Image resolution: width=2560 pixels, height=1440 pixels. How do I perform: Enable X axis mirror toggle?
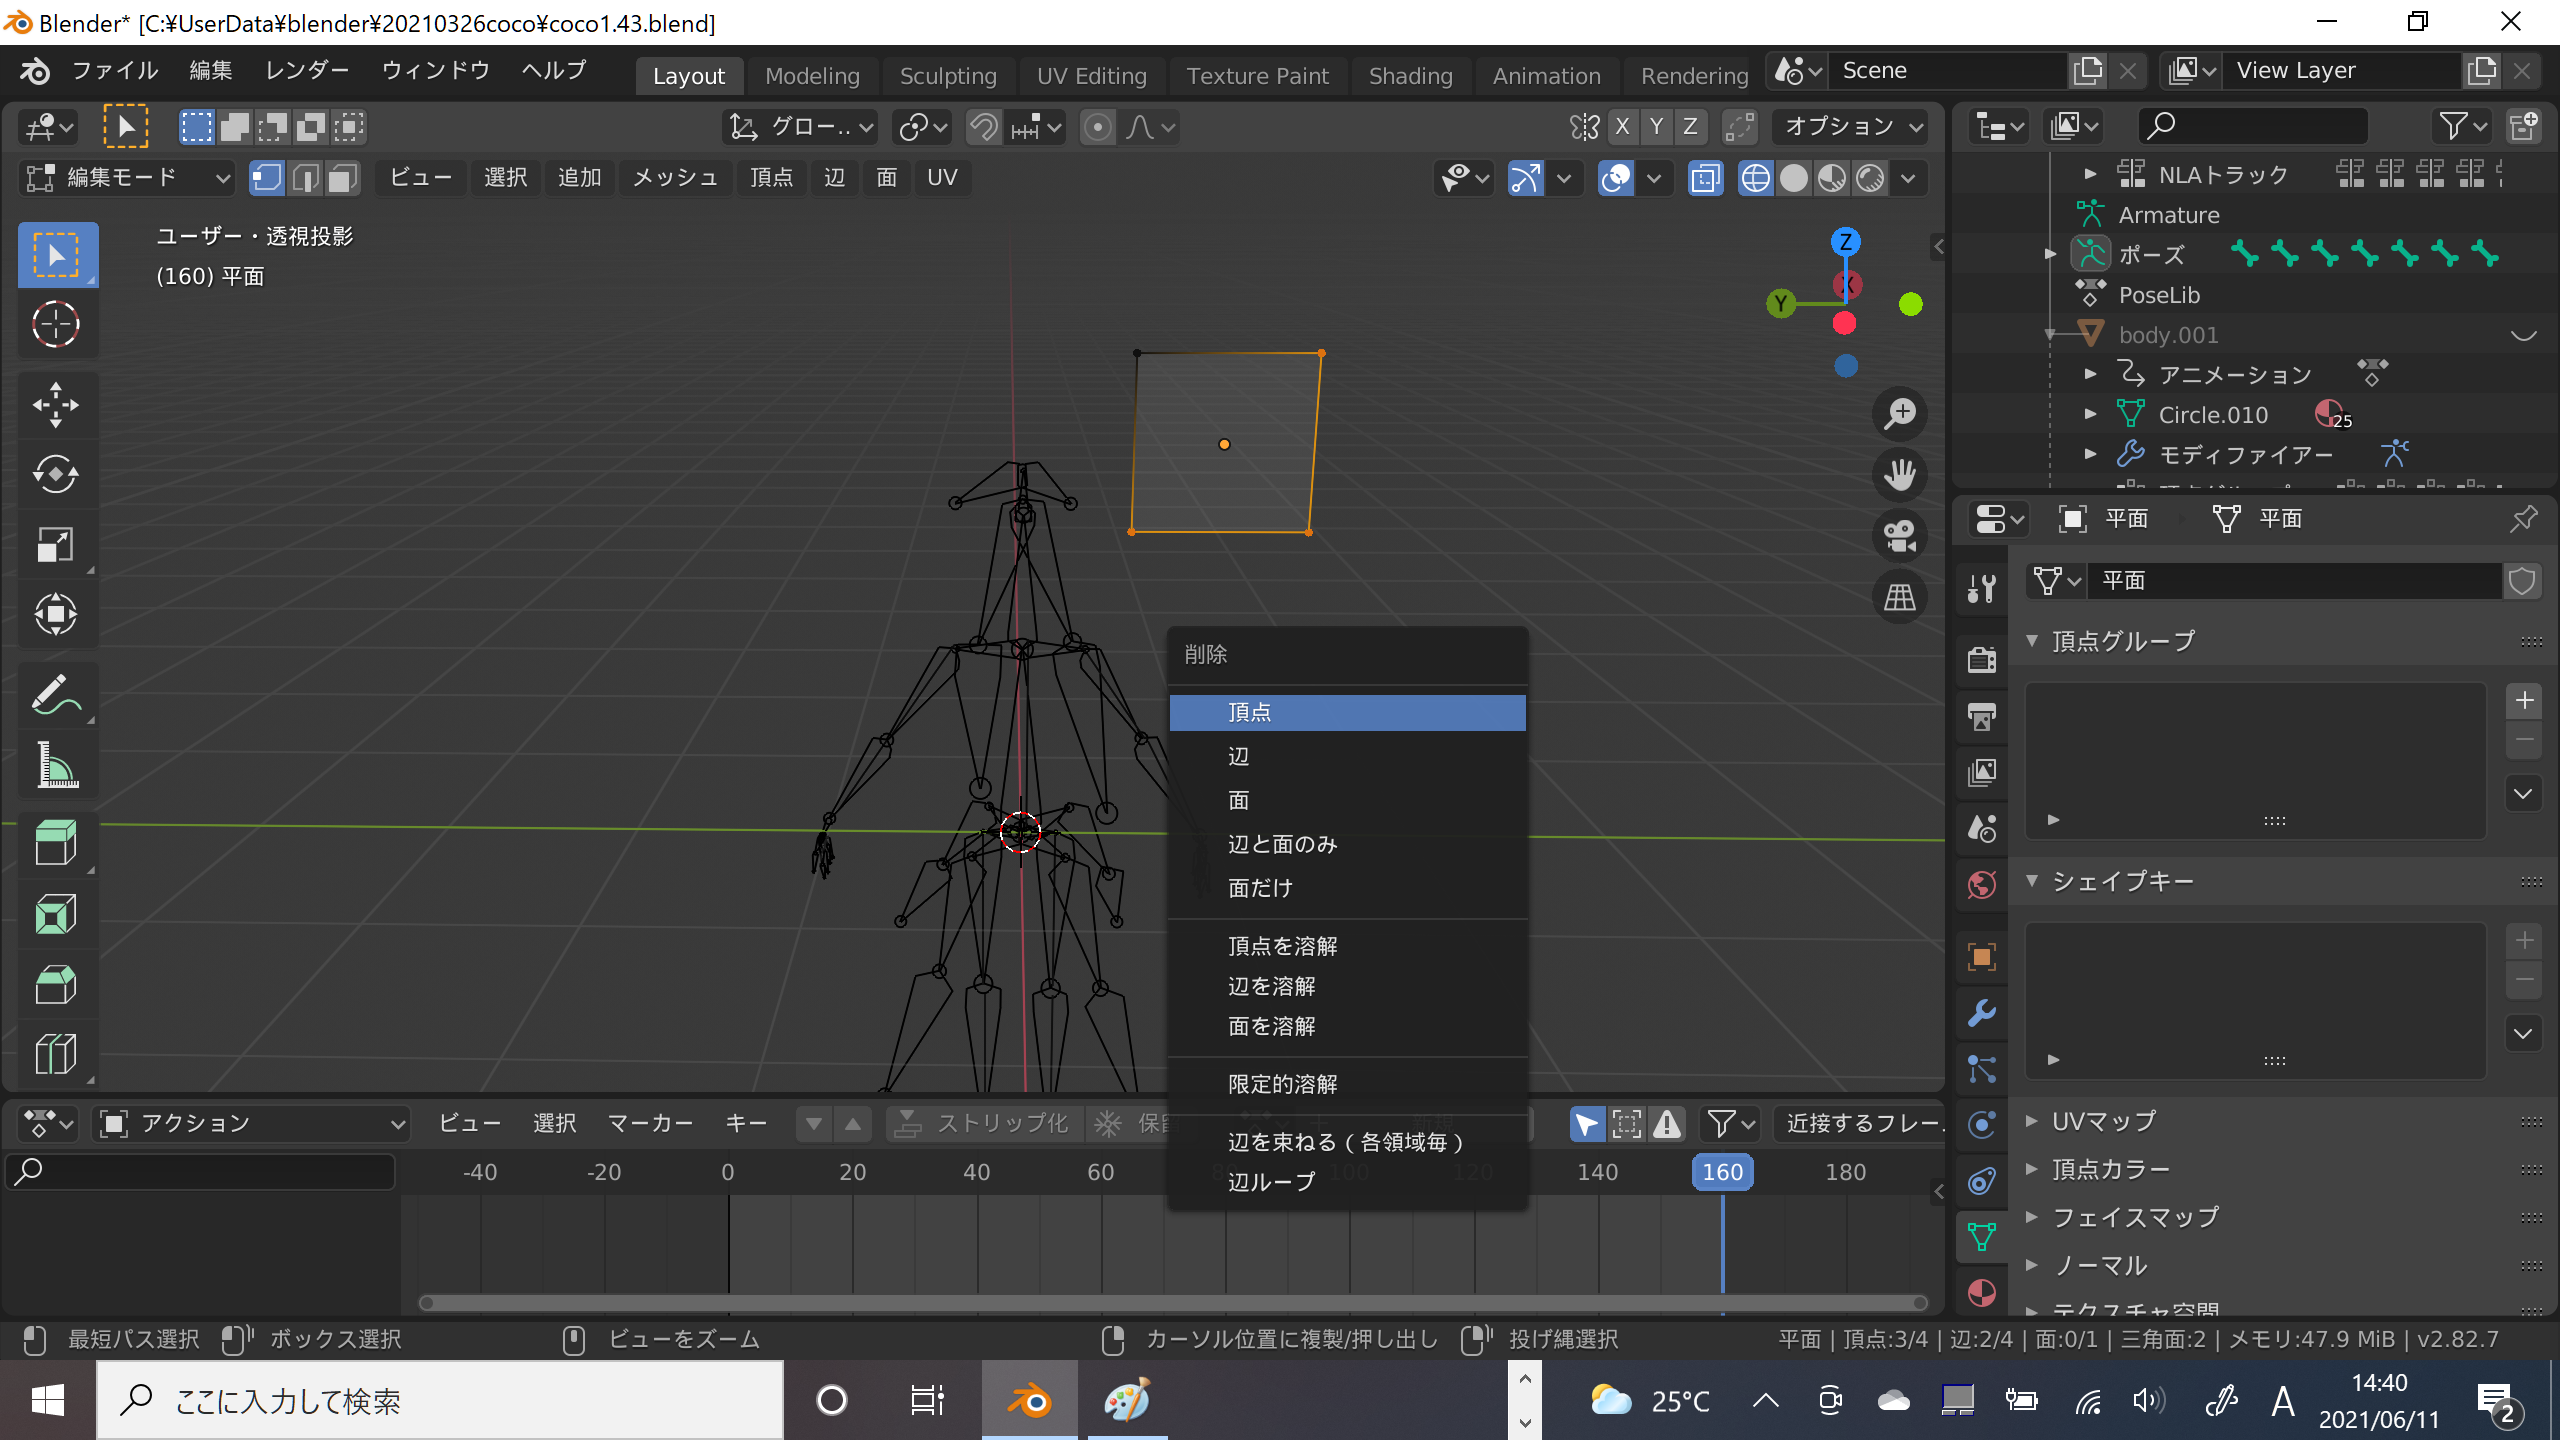pyautogui.click(x=1622, y=127)
